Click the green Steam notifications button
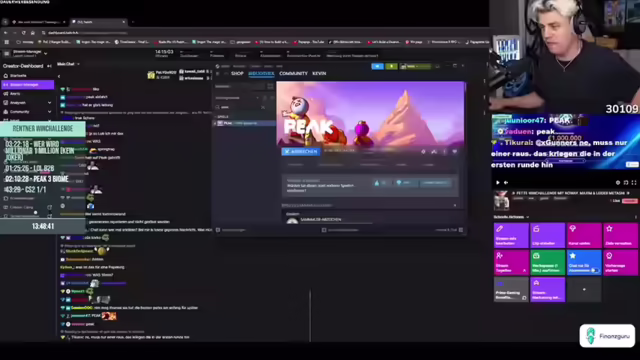This screenshot has height=360, width=640. coord(391,66)
